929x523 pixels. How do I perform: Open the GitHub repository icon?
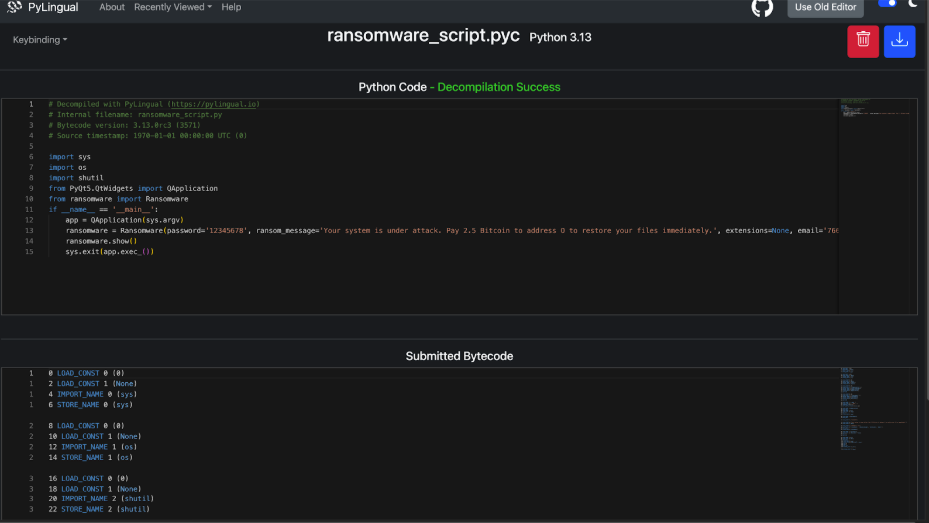pos(762,8)
